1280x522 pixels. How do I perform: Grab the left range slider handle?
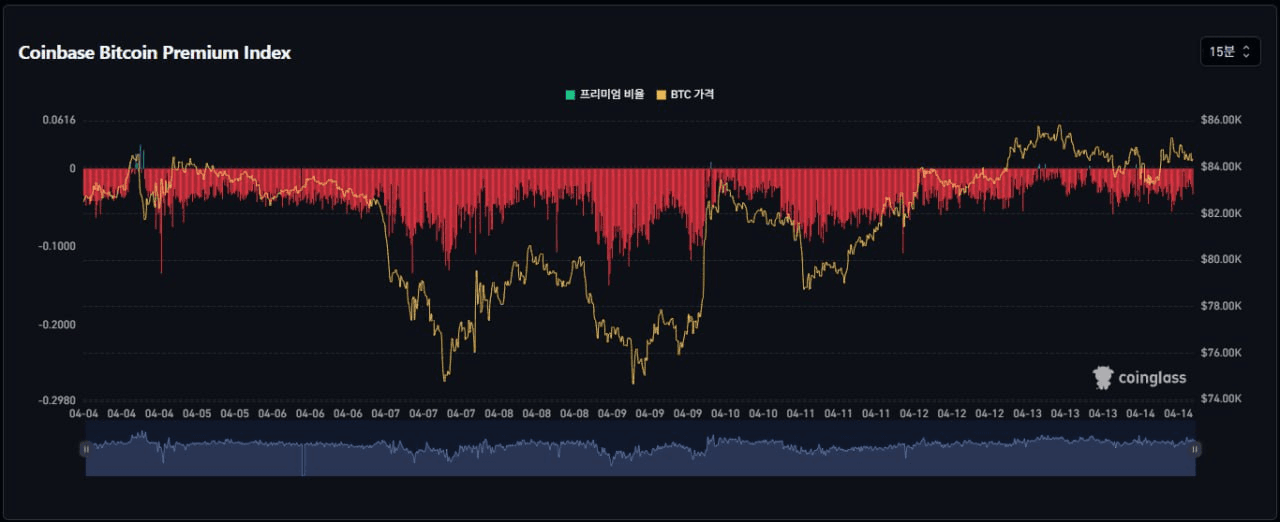85,450
